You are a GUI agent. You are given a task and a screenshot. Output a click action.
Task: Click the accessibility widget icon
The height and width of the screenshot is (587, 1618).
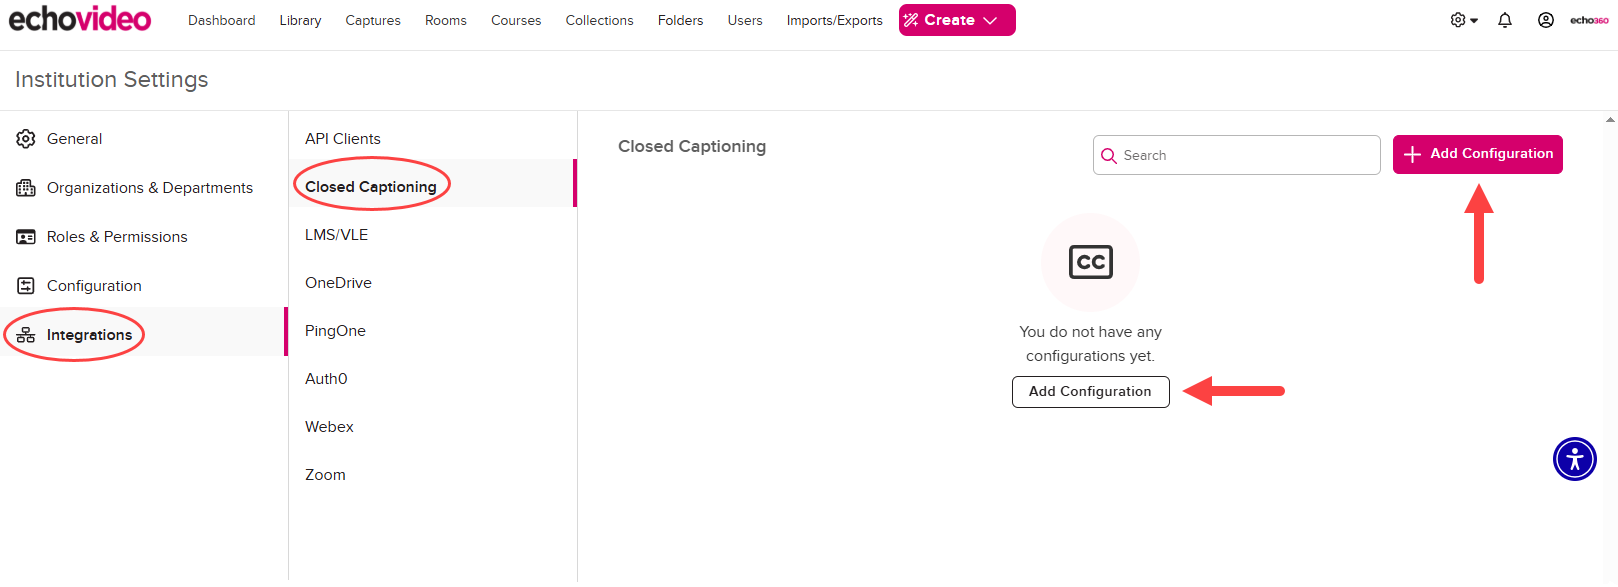point(1574,459)
